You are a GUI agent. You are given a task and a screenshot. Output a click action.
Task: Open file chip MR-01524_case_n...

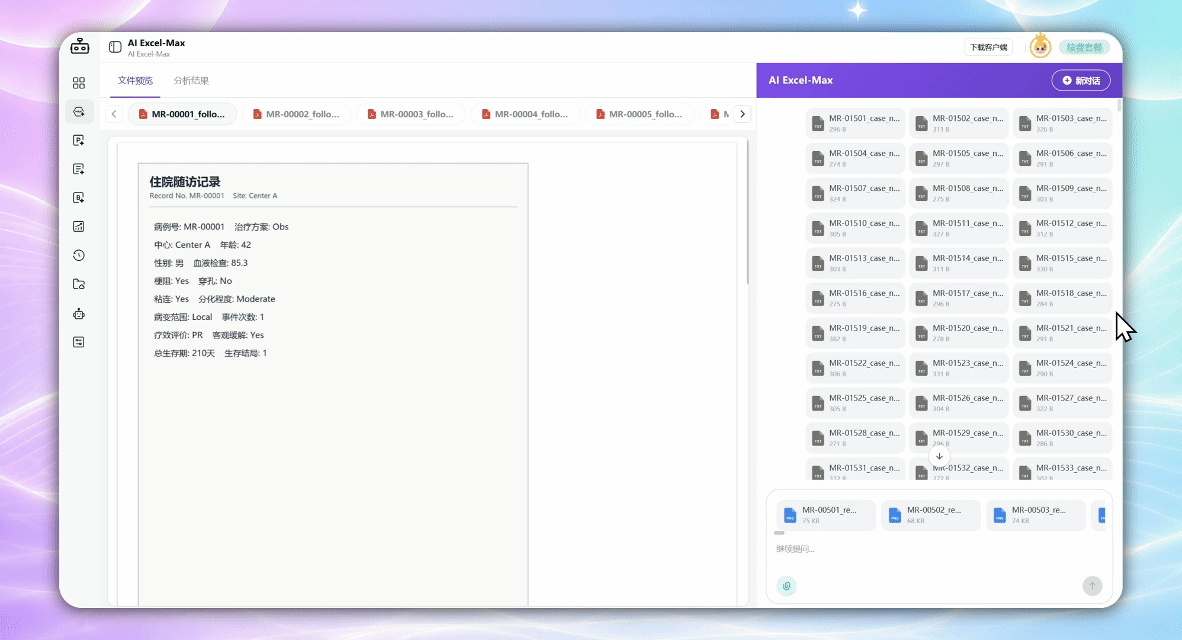click(1061, 368)
